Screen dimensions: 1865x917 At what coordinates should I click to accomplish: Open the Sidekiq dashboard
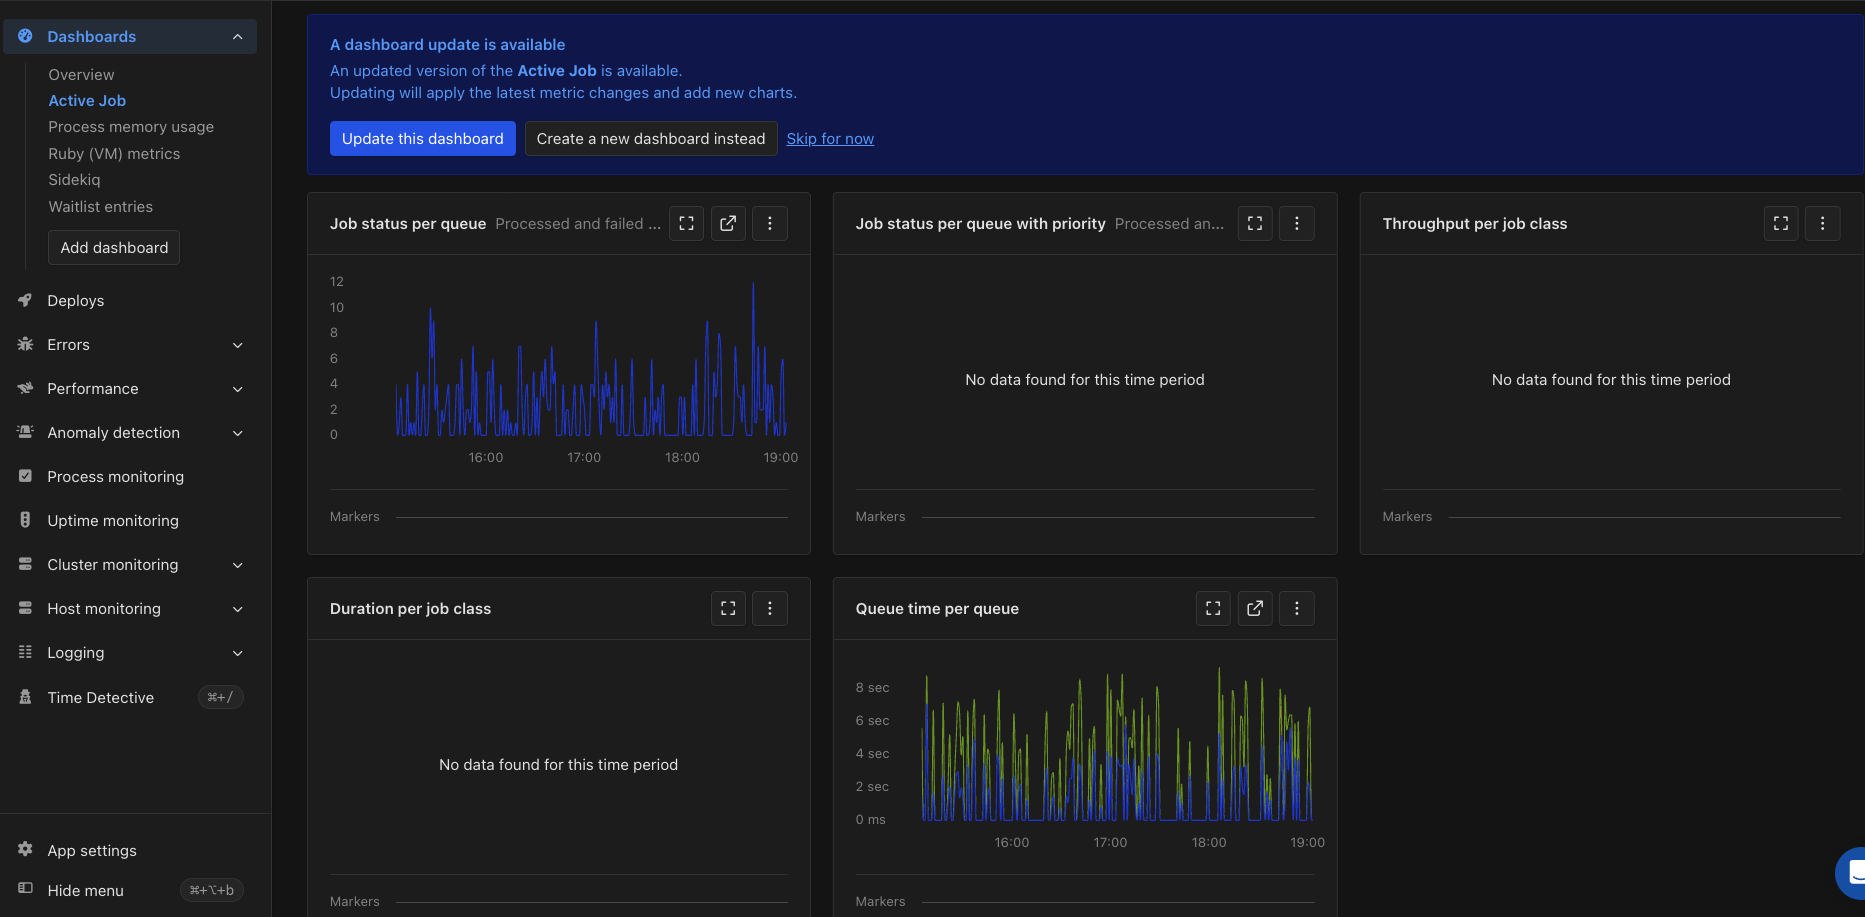coord(74,180)
